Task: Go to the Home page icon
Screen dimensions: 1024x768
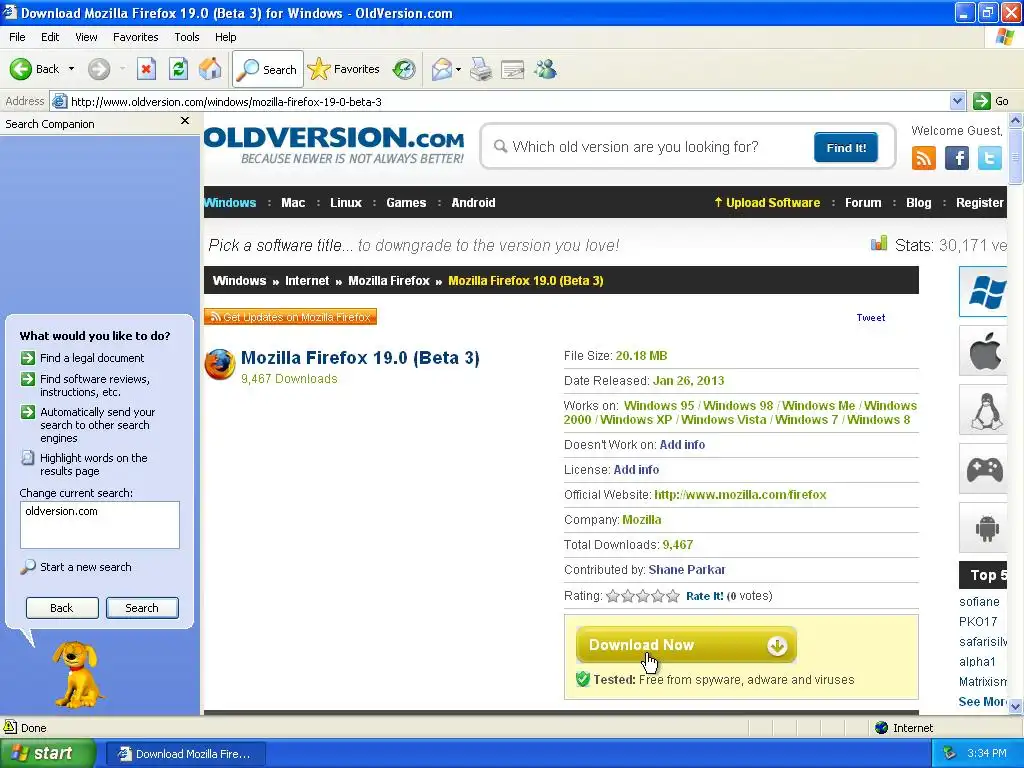Action: click(x=210, y=69)
